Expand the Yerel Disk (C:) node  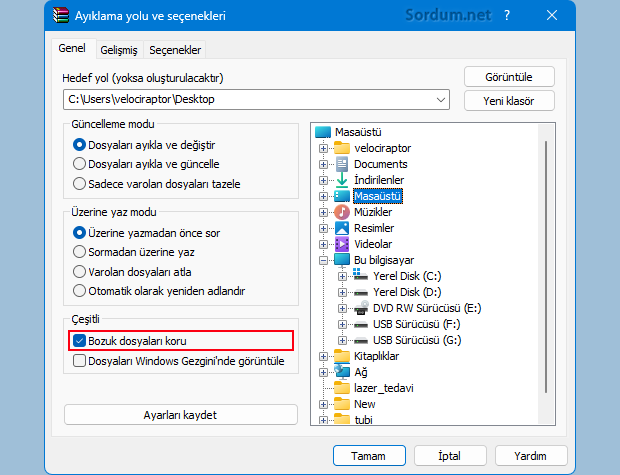coord(342,276)
